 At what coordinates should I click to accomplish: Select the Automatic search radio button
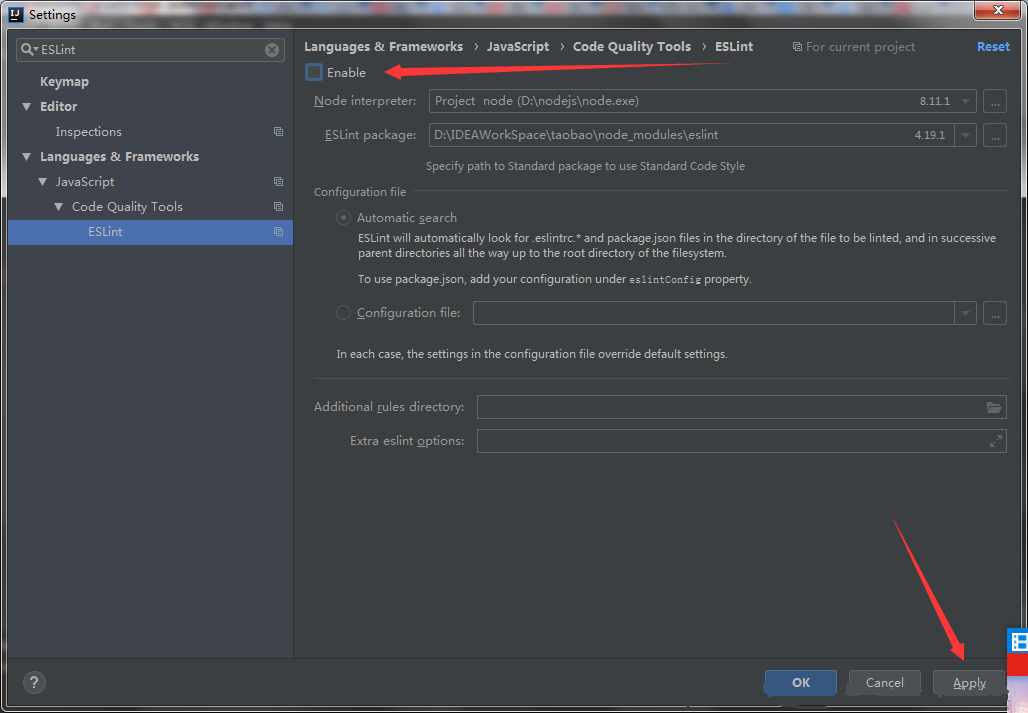point(343,218)
